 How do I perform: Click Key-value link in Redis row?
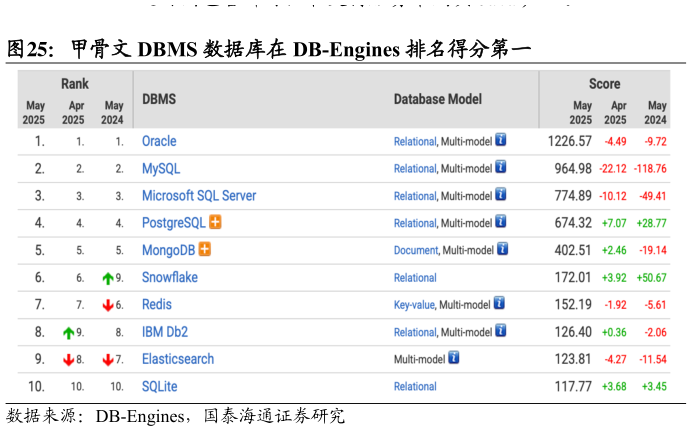414,305
